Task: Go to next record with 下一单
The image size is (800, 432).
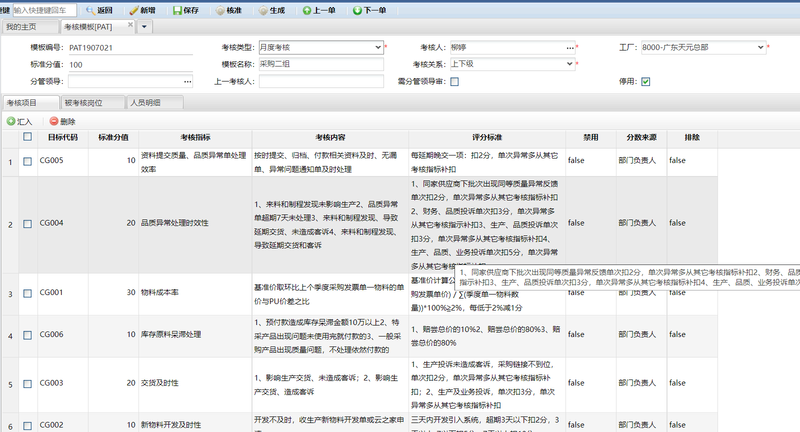Action: [x=369, y=10]
